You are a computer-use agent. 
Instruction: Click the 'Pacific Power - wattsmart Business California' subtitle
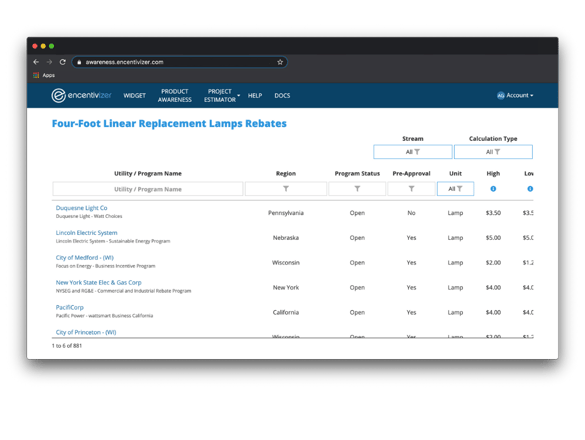click(x=104, y=316)
